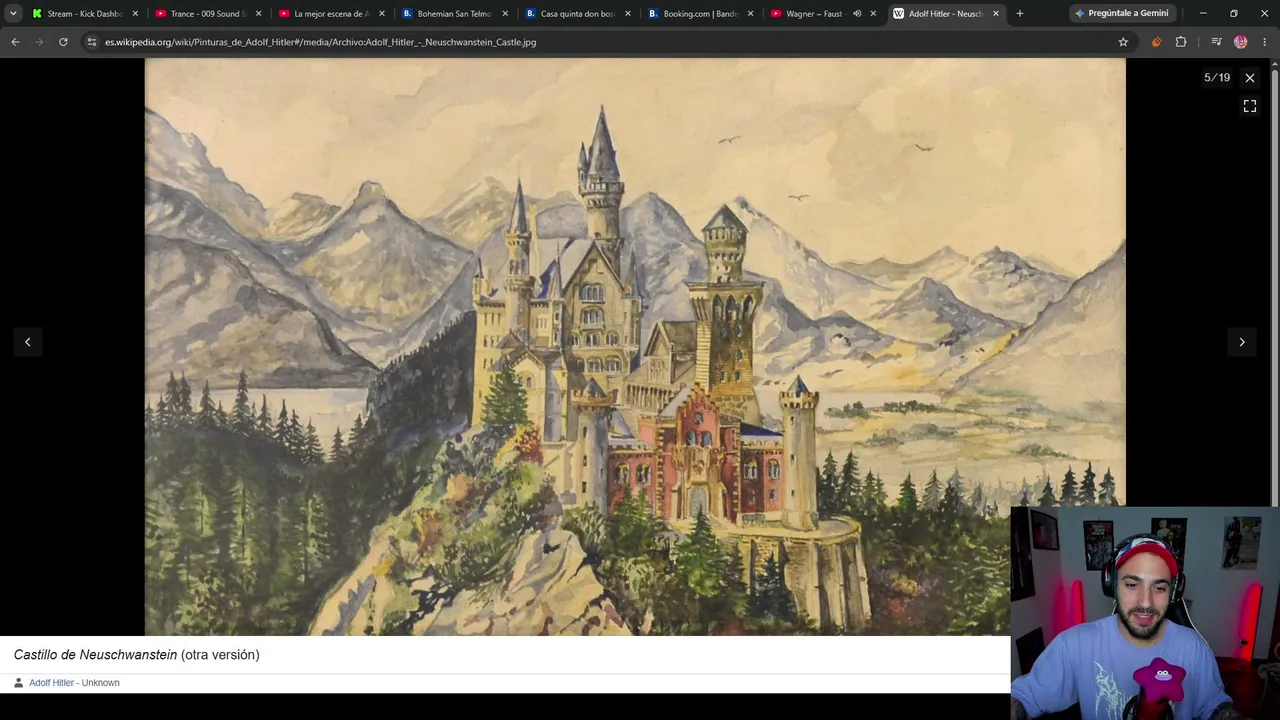Reload the Wikipedia page

click(63, 42)
